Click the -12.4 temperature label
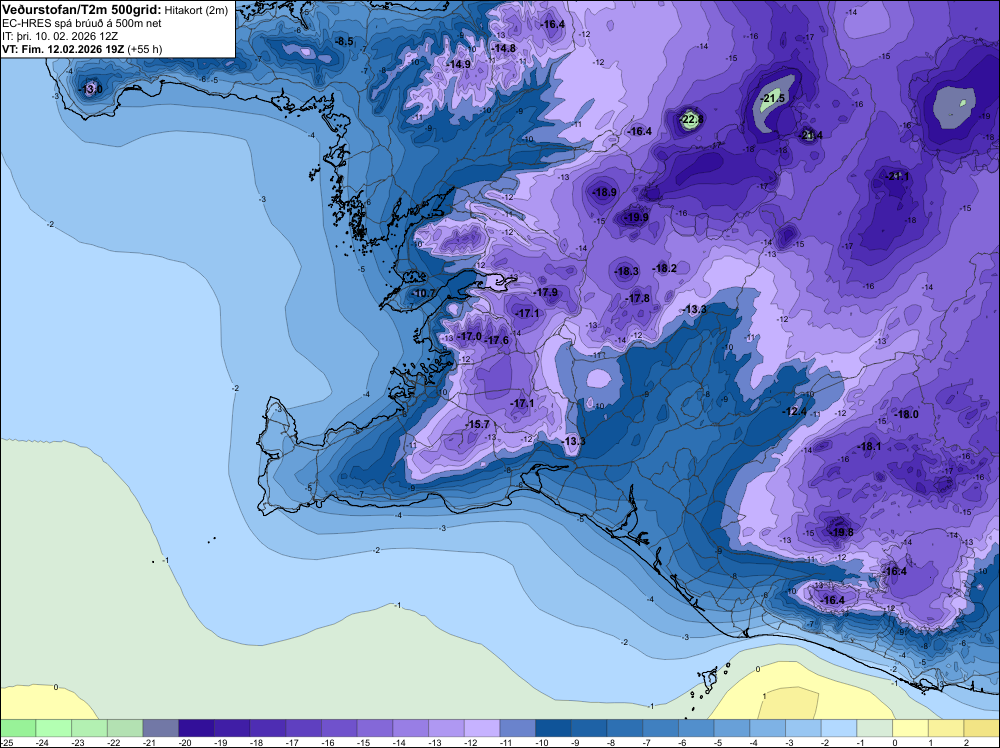 (793, 411)
